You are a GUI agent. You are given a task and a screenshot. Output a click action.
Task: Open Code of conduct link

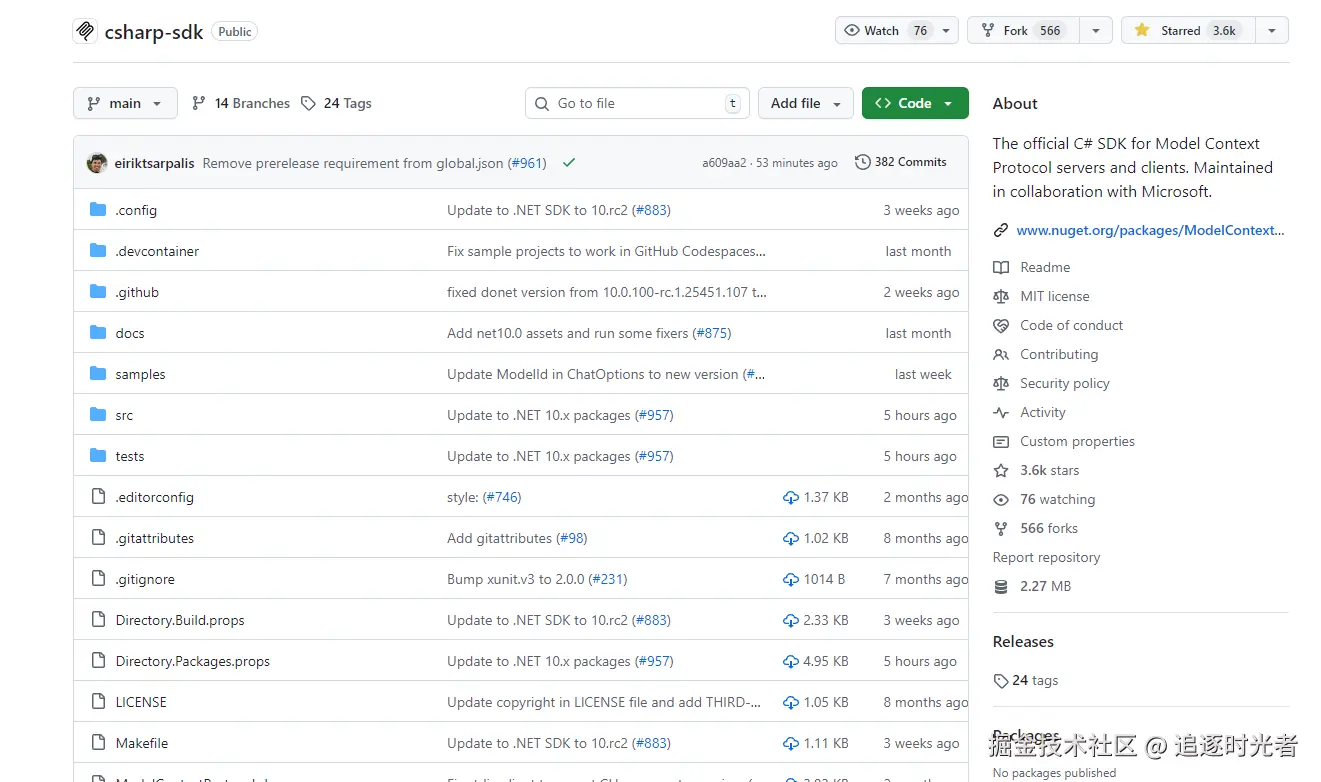(x=1072, y=325)
